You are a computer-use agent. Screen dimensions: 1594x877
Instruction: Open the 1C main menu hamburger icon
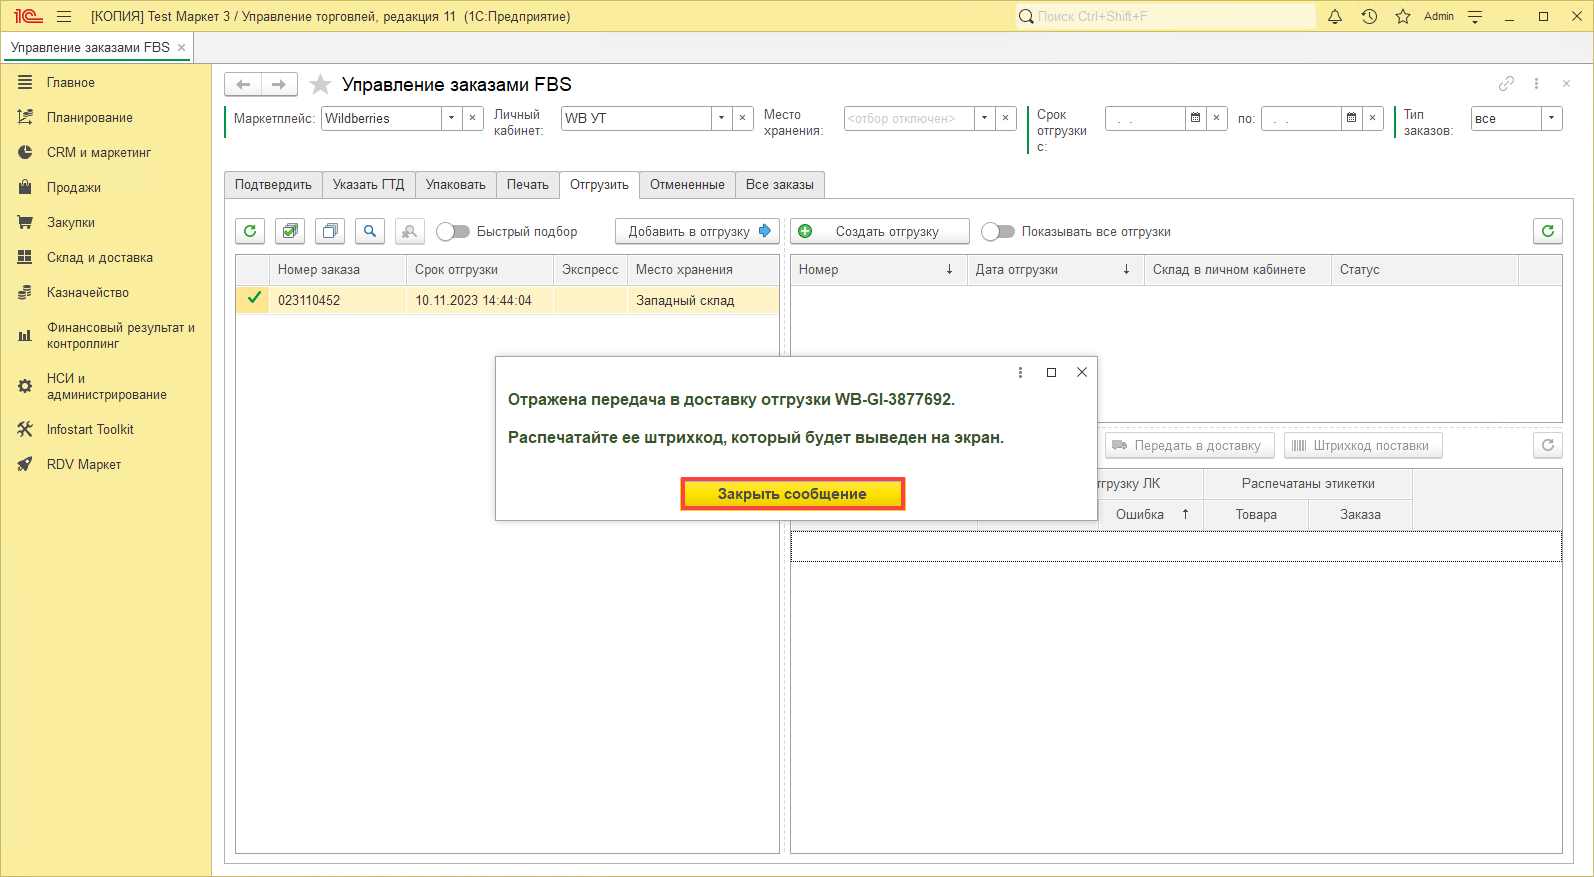65,16
